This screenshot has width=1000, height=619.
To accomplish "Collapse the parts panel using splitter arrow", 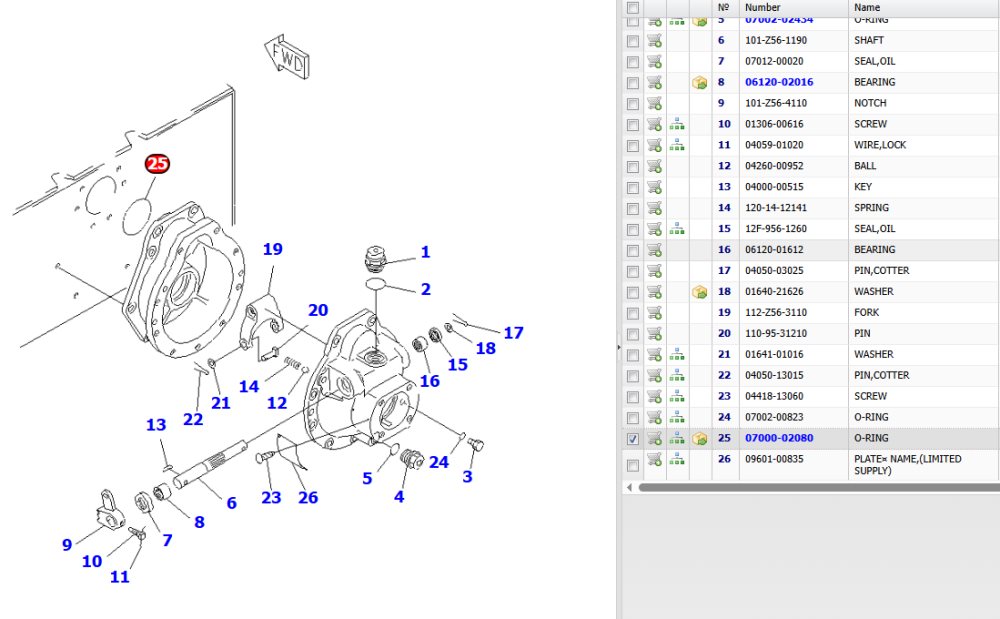I will pyautogui.click(x=619, y=347).
